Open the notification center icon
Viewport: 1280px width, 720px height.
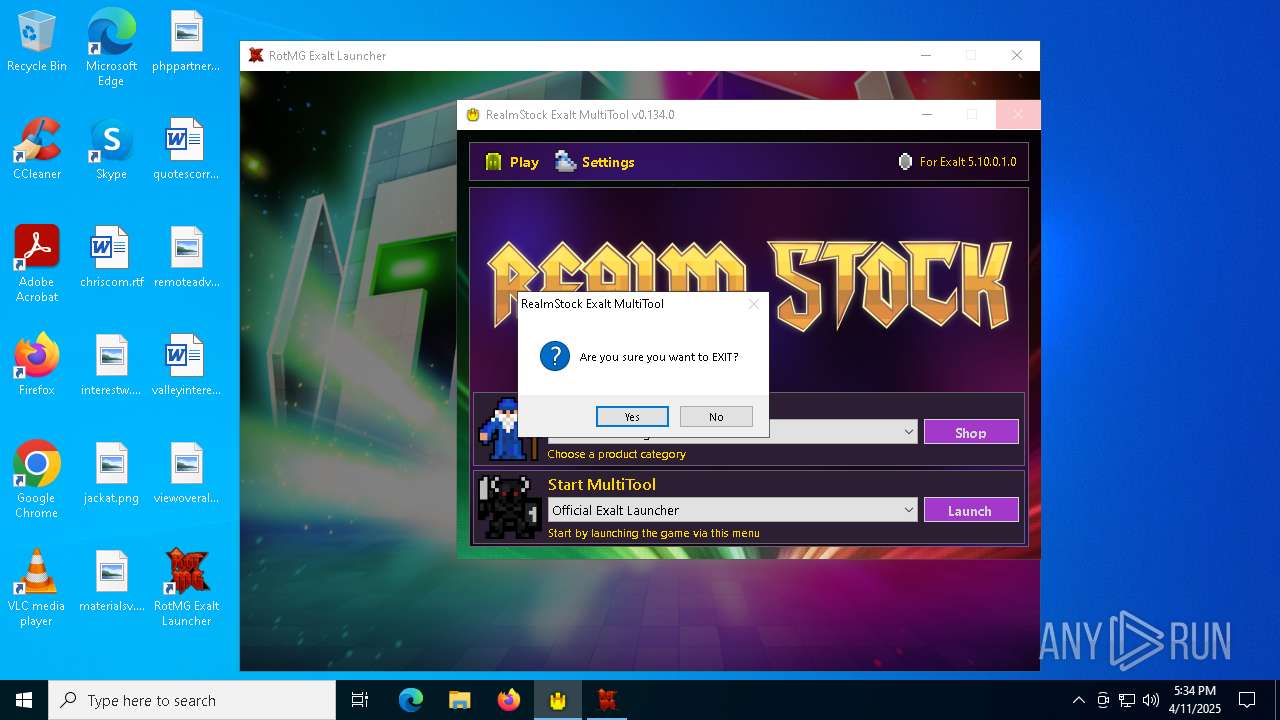(x=1247, y=700)
